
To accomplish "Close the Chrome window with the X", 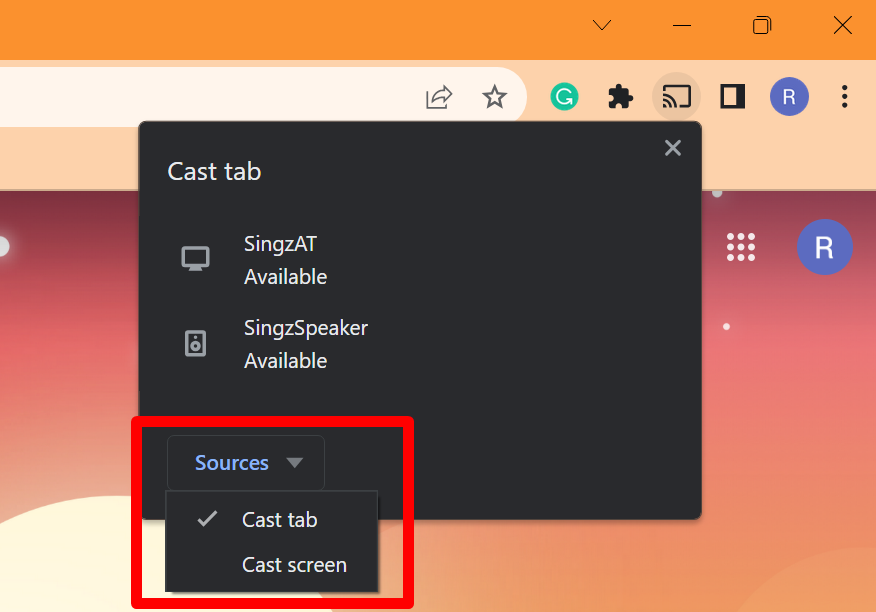I will 842,25.
